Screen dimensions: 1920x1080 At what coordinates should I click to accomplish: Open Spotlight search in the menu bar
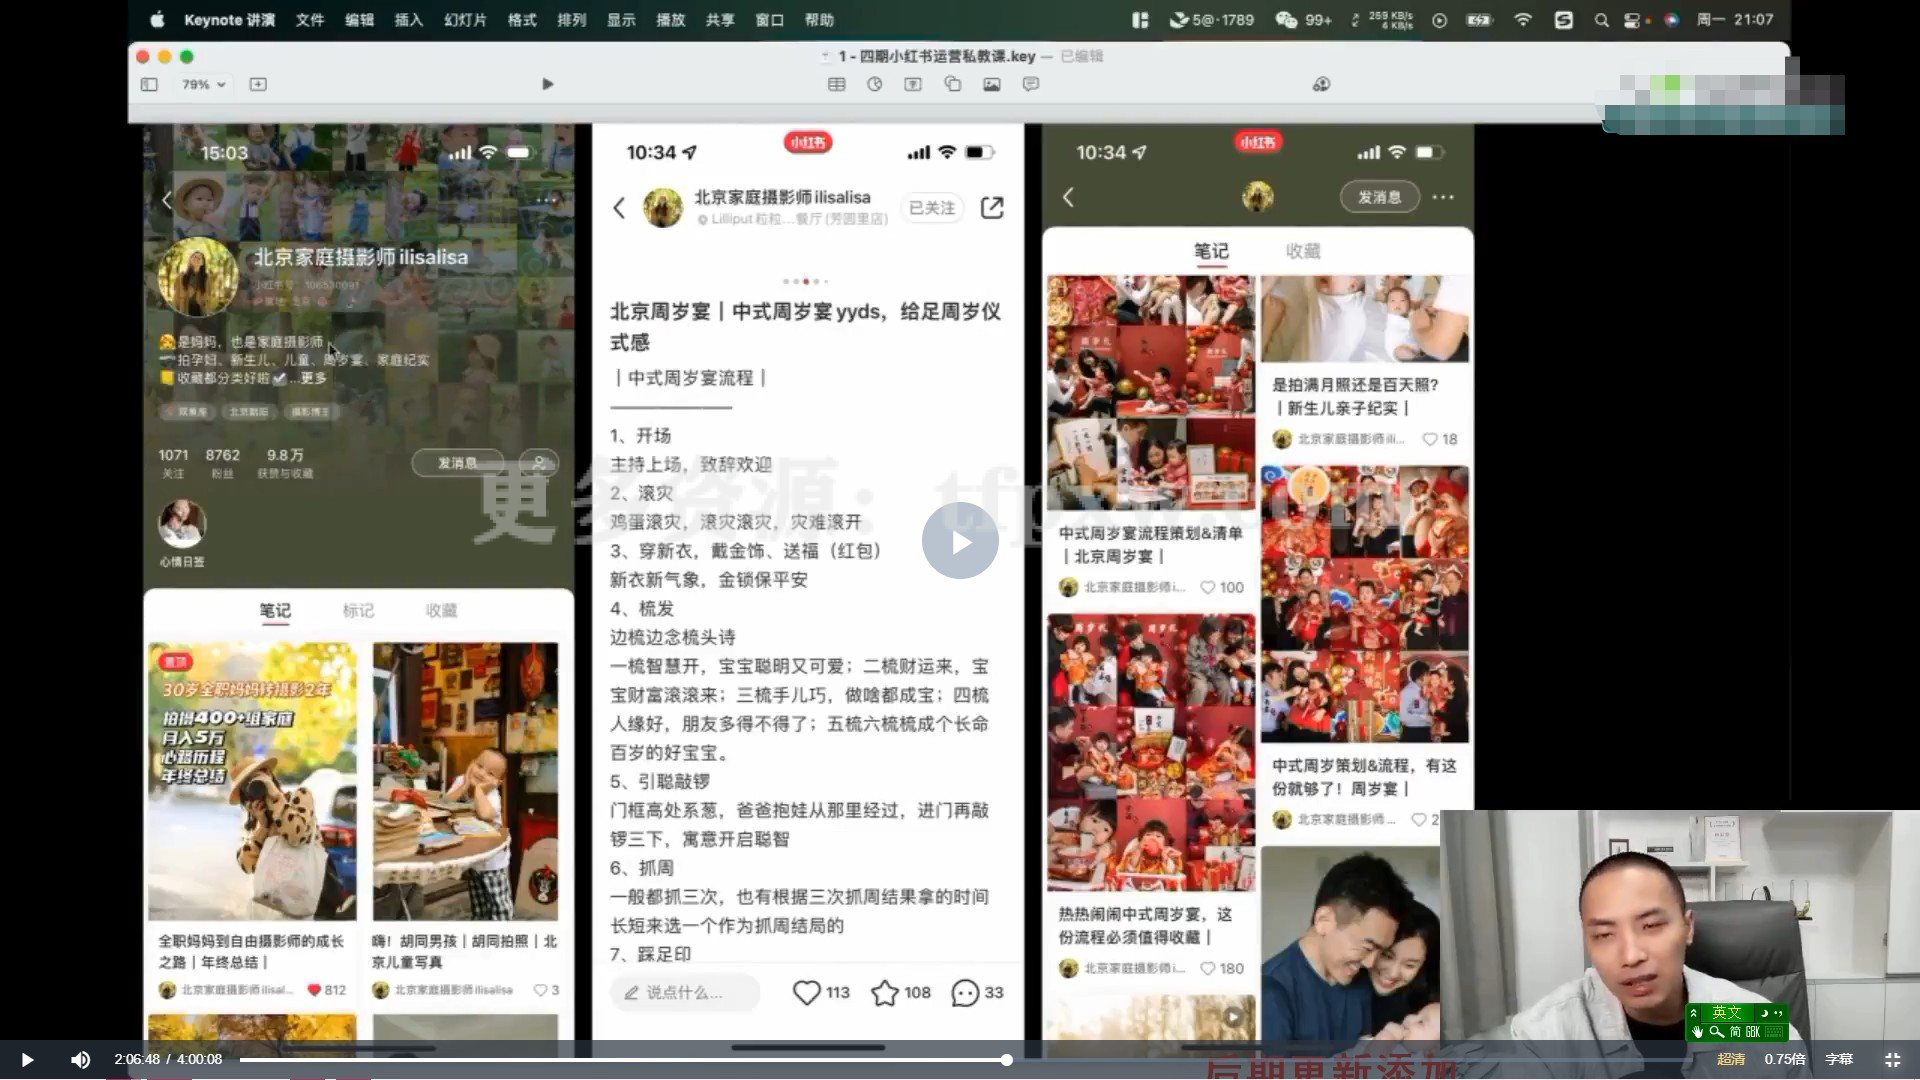tap(1601, 19)
